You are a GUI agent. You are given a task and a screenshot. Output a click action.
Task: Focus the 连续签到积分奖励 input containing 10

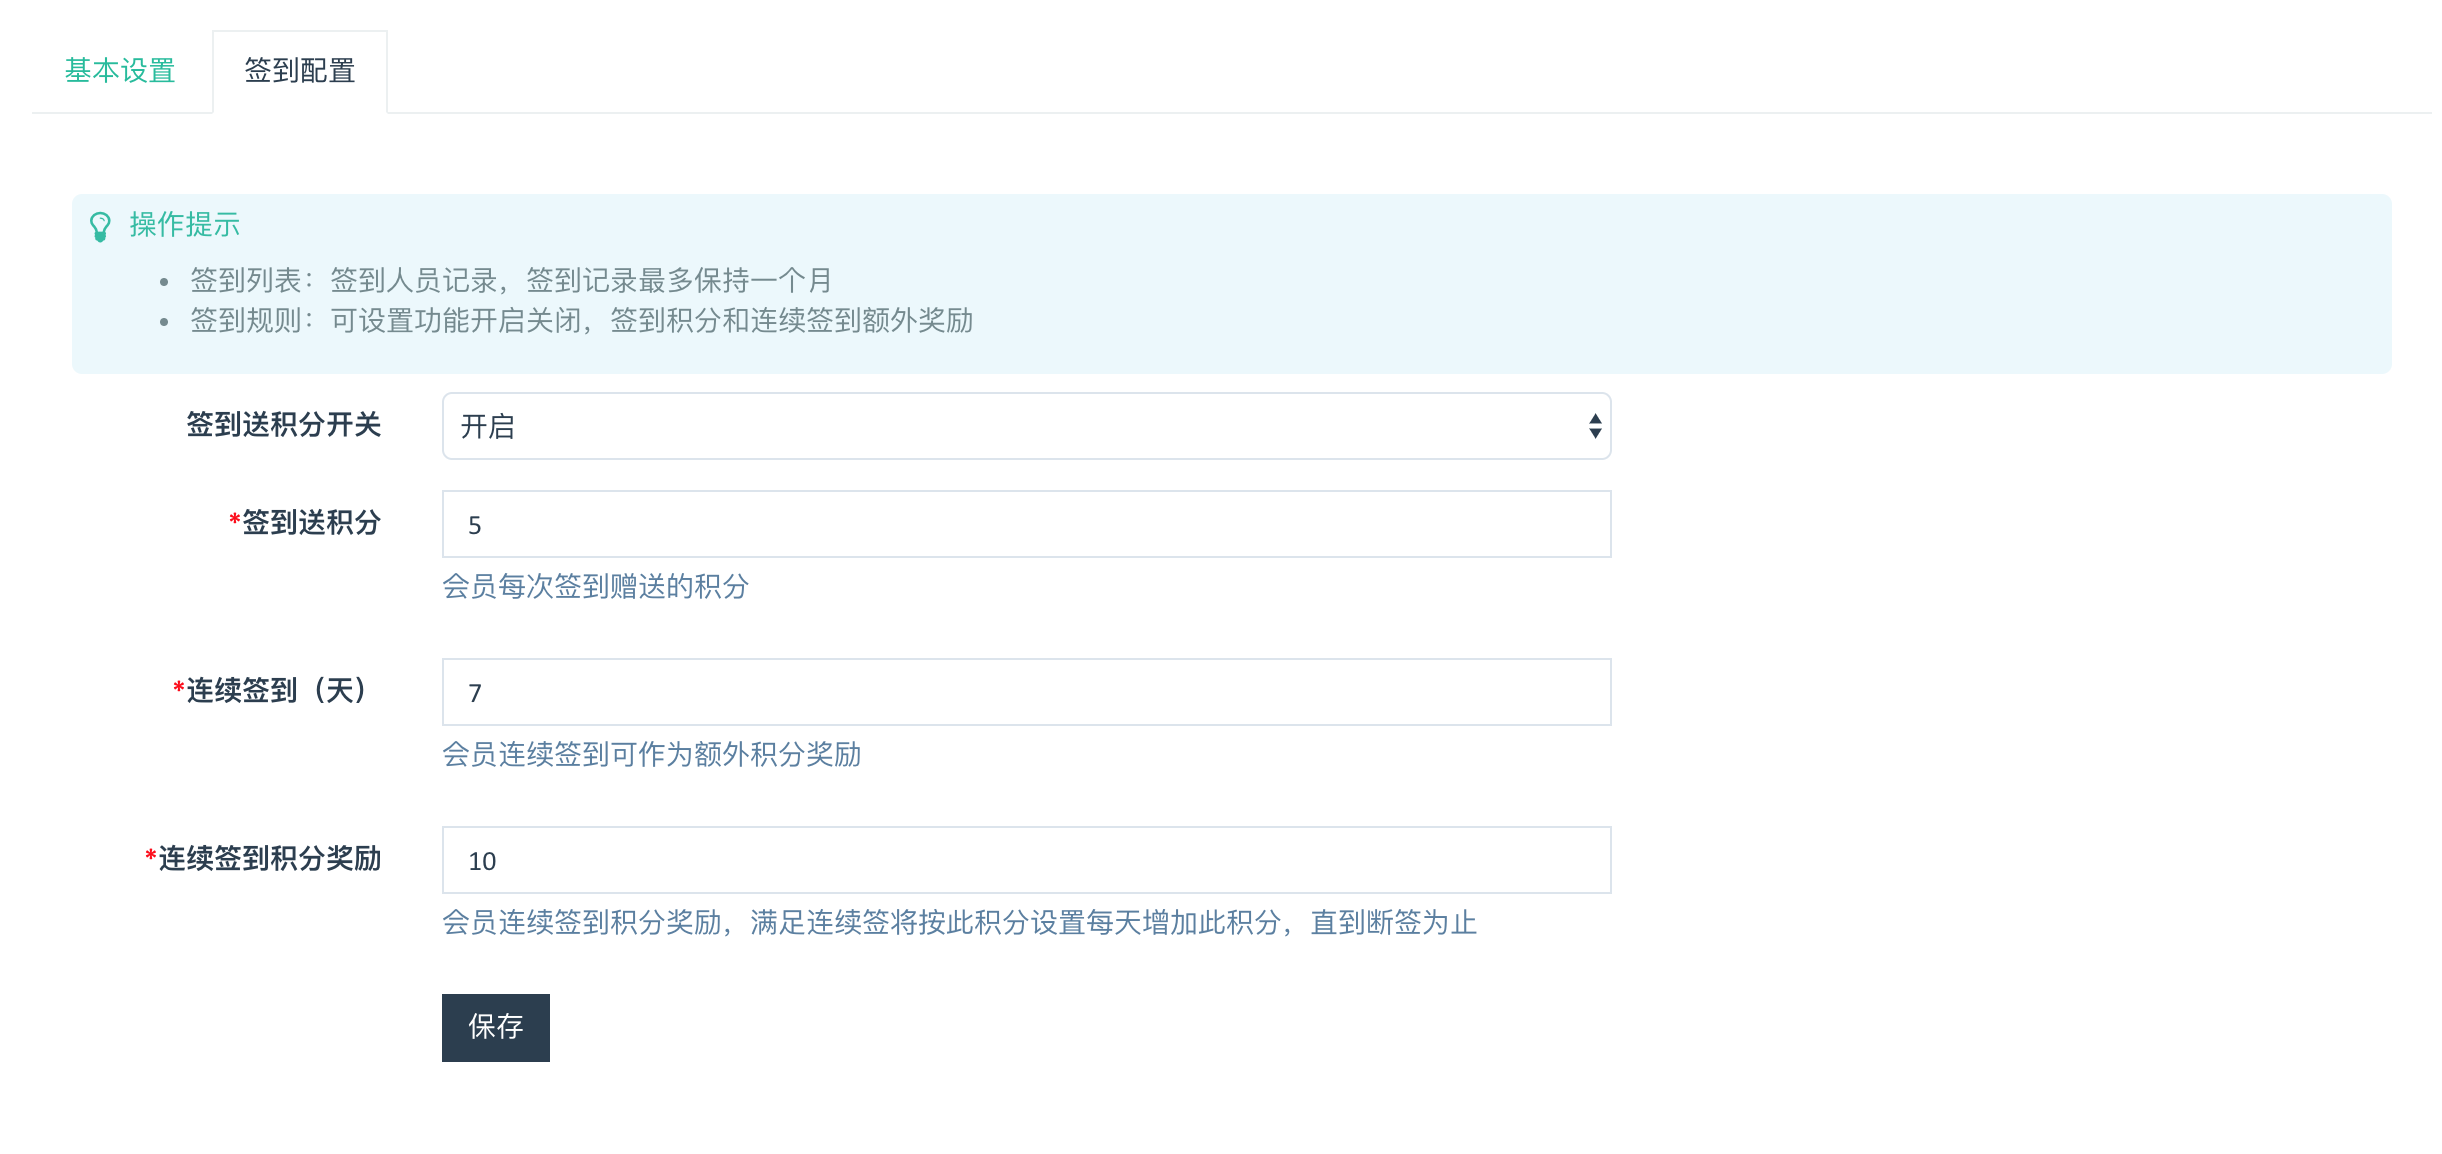[1026, 860]
